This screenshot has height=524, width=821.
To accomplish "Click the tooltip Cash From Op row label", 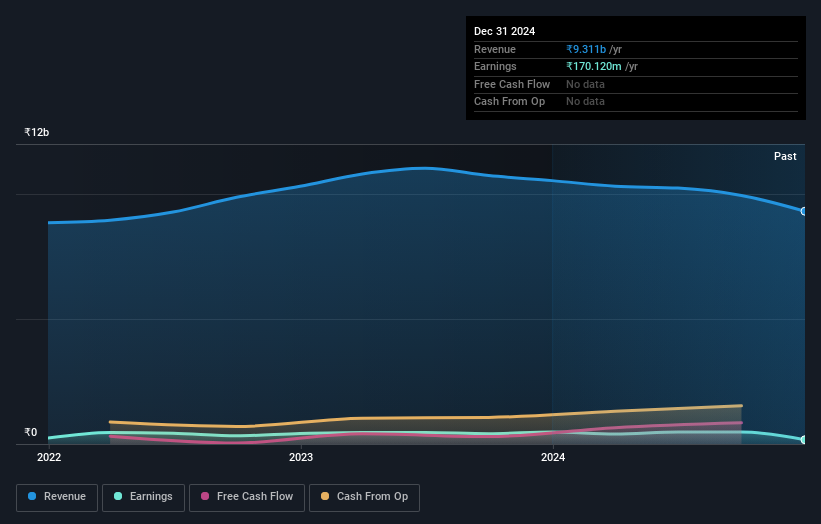I will (x=509, y=102).
